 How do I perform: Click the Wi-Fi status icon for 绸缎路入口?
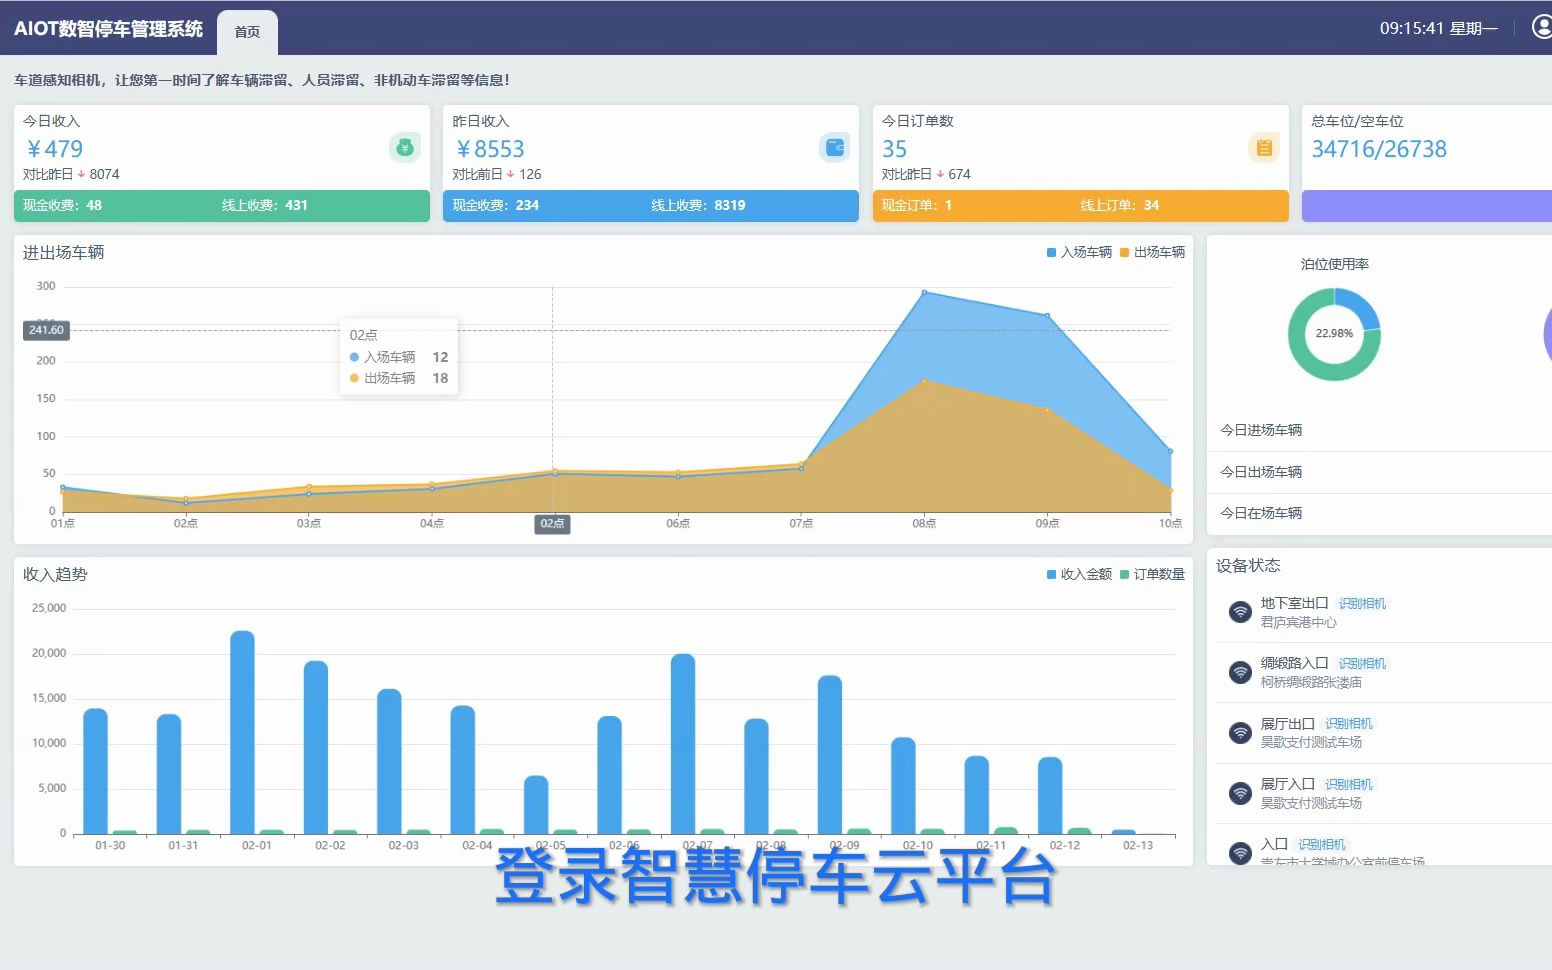pyautogui.click(x=1240, y=672)
